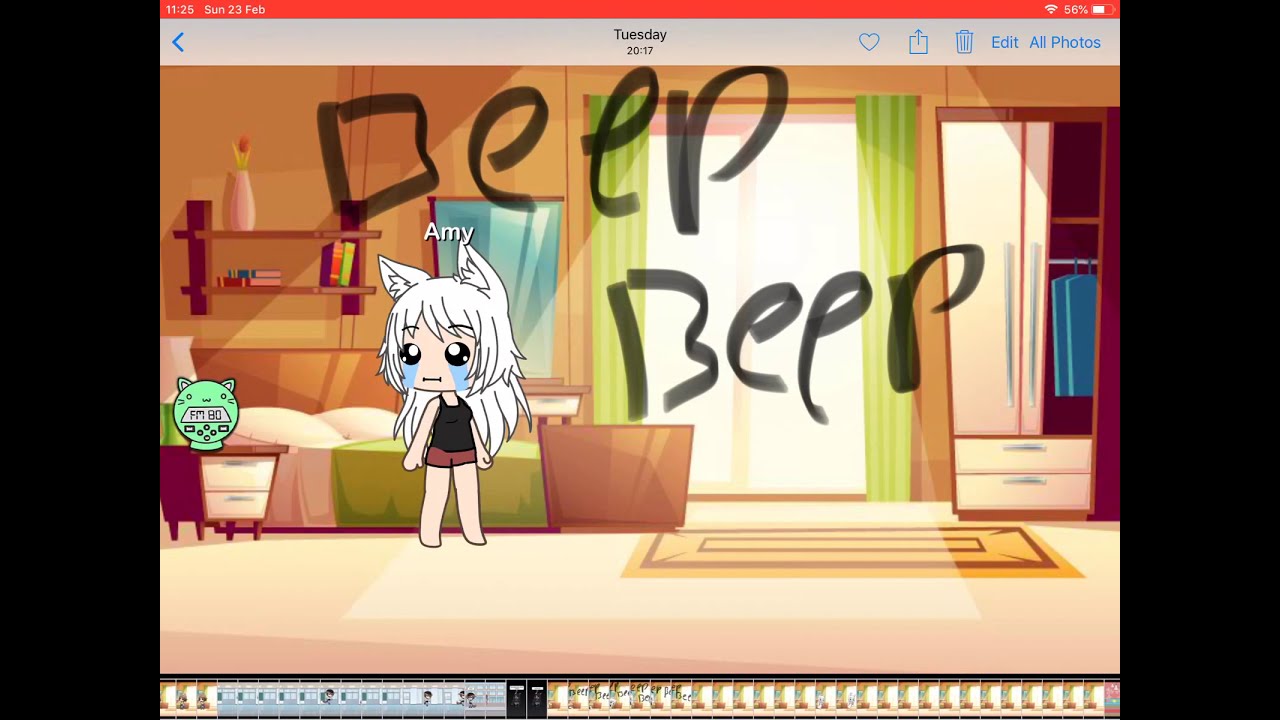Tap the main Gacha photo of Amy

(x=640, y=369)
